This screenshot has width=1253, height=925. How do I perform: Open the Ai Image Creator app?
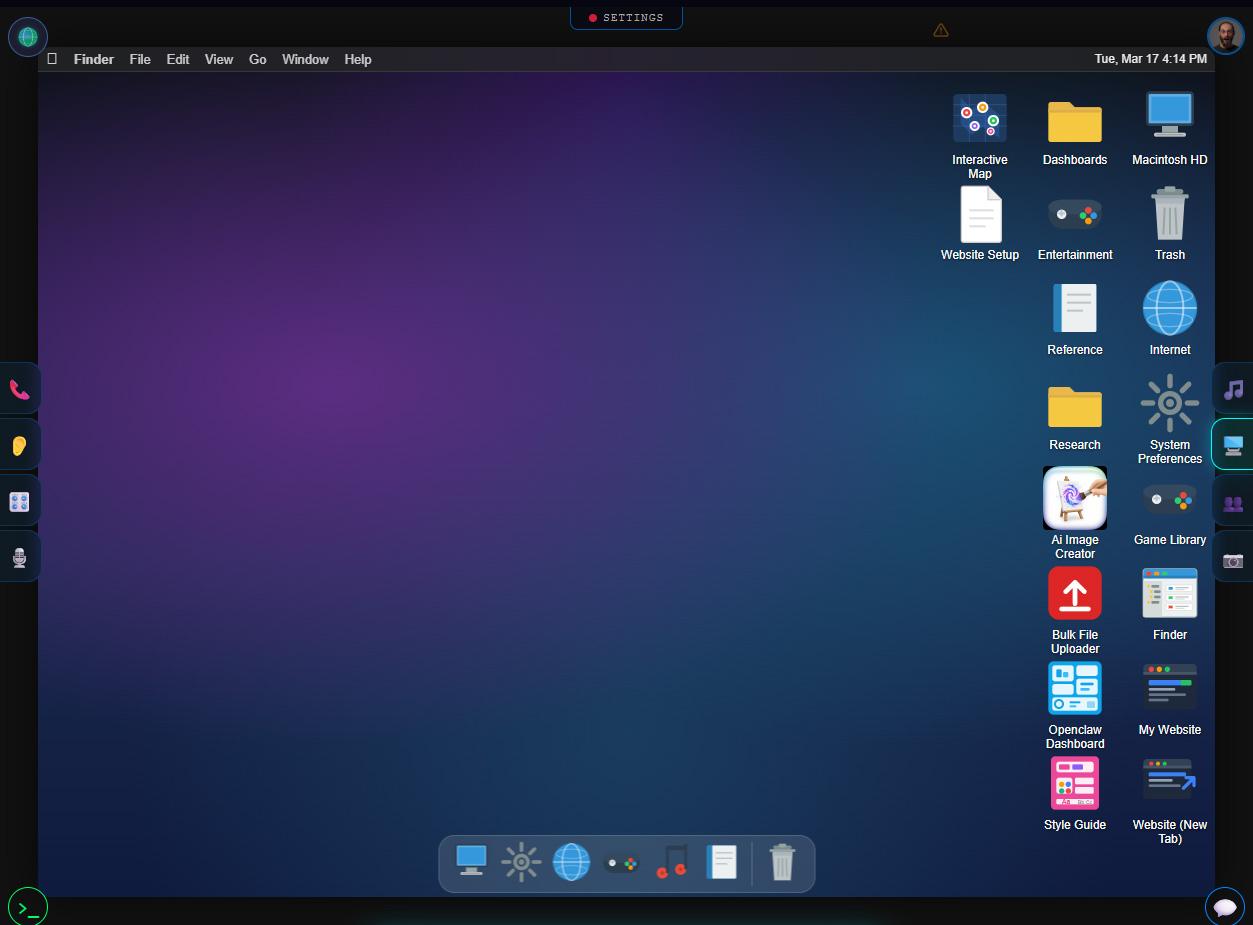tap(1075, 497)
